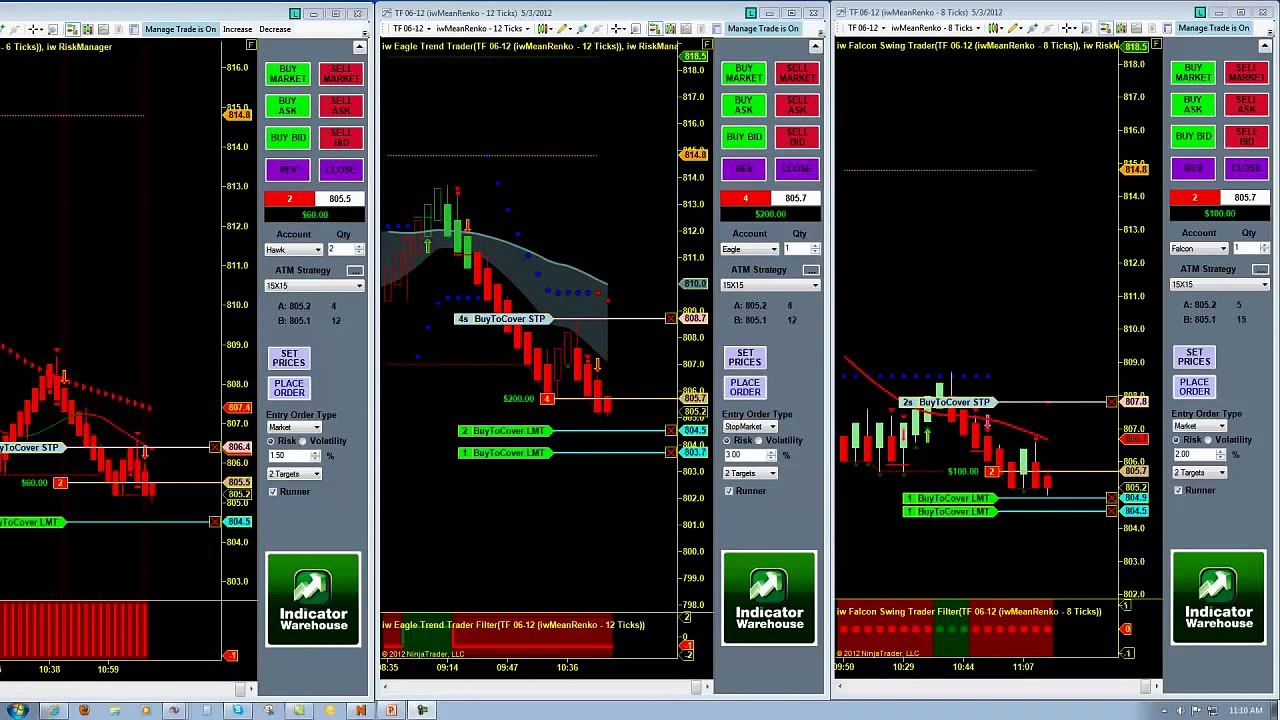Click BUY ASK in the Falcon panel
The width and height of the screenshot is (1280, 720).
coord(1193,104)
